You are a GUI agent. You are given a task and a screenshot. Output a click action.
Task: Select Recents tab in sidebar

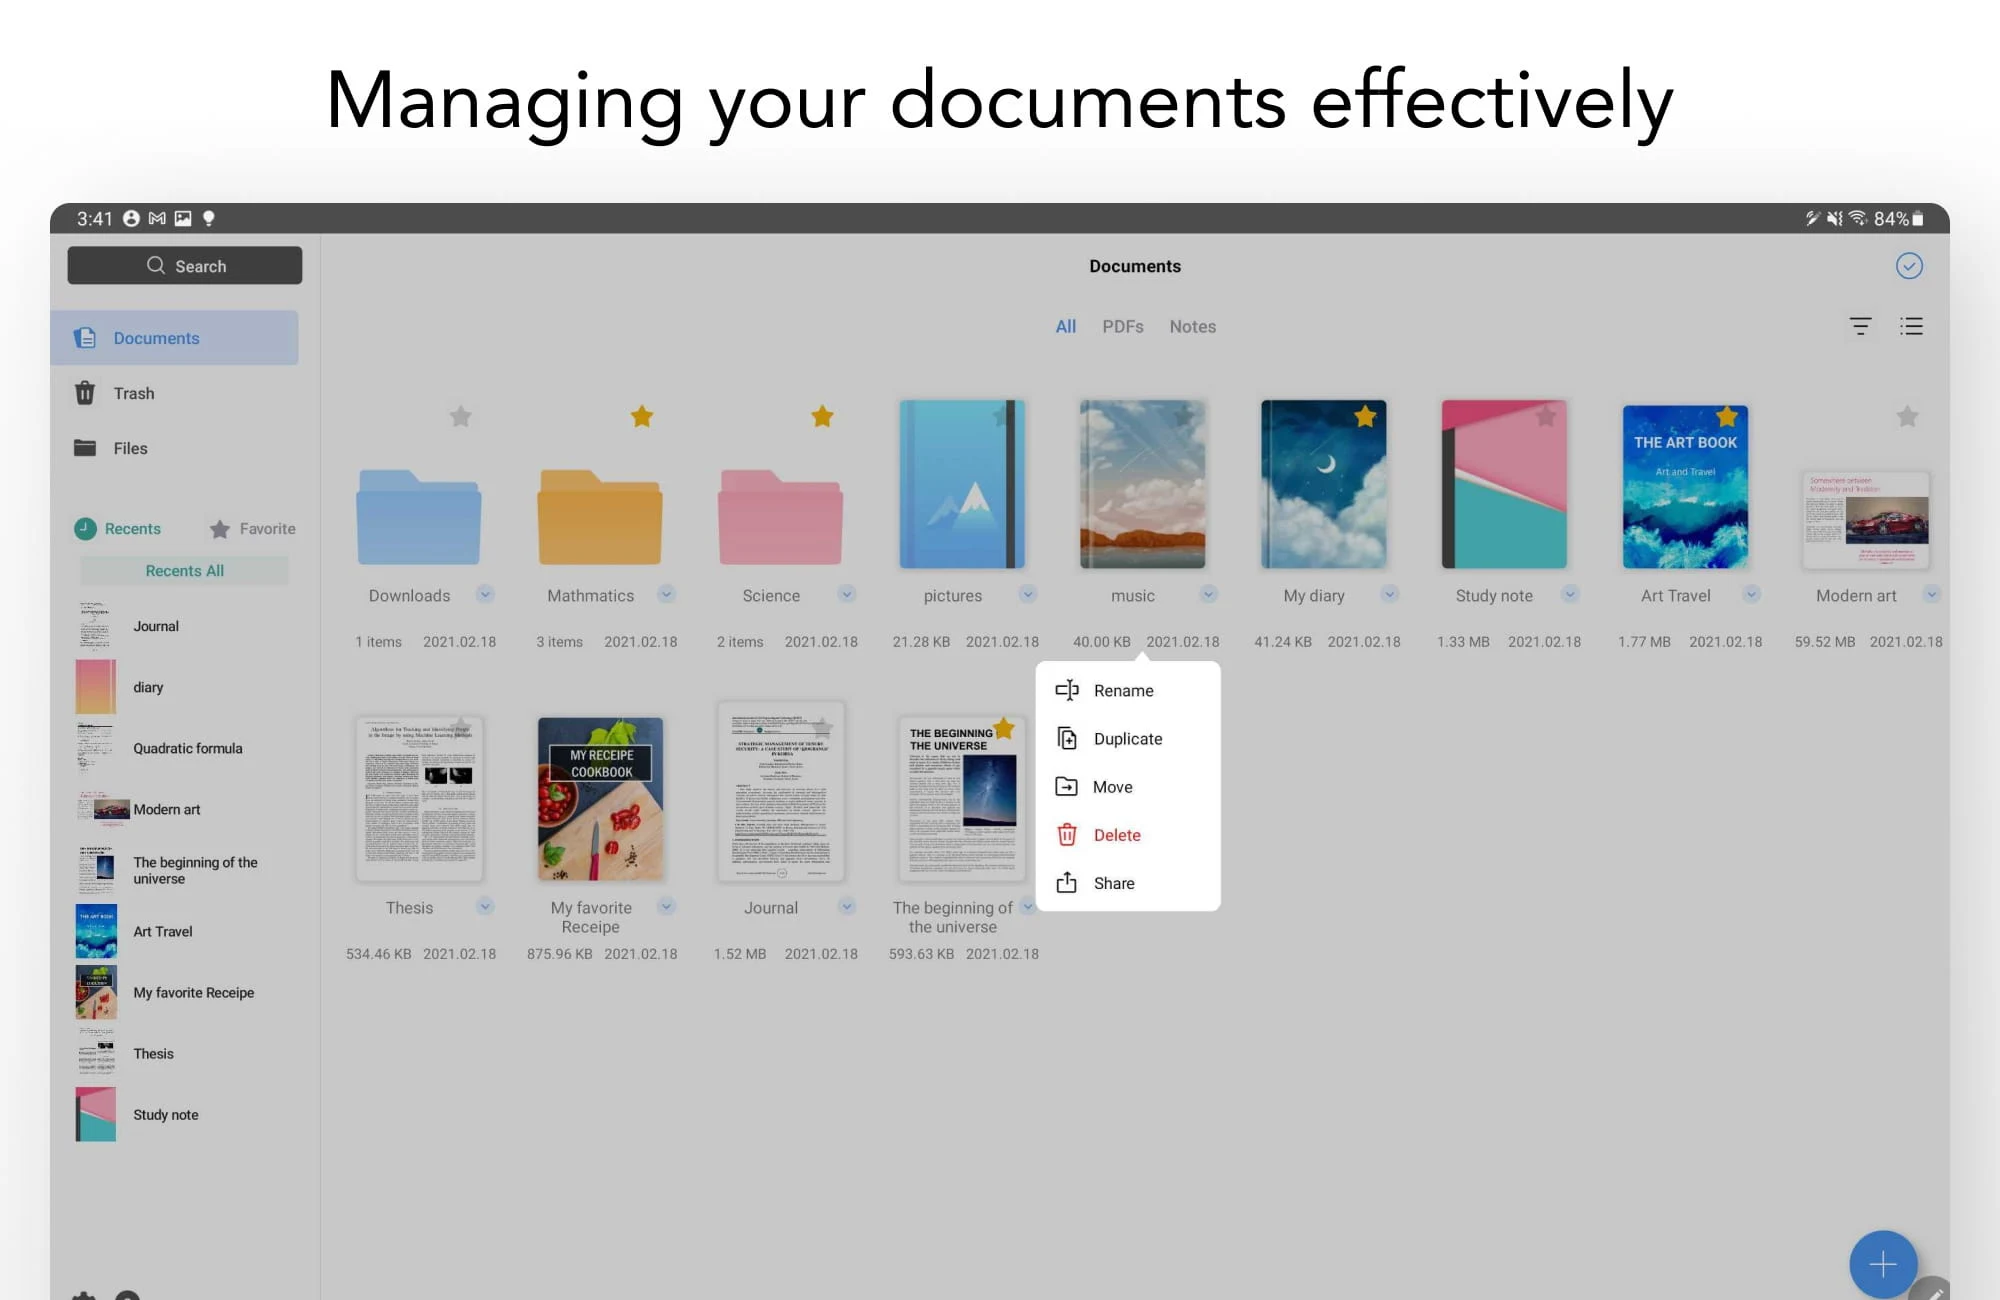117,528
